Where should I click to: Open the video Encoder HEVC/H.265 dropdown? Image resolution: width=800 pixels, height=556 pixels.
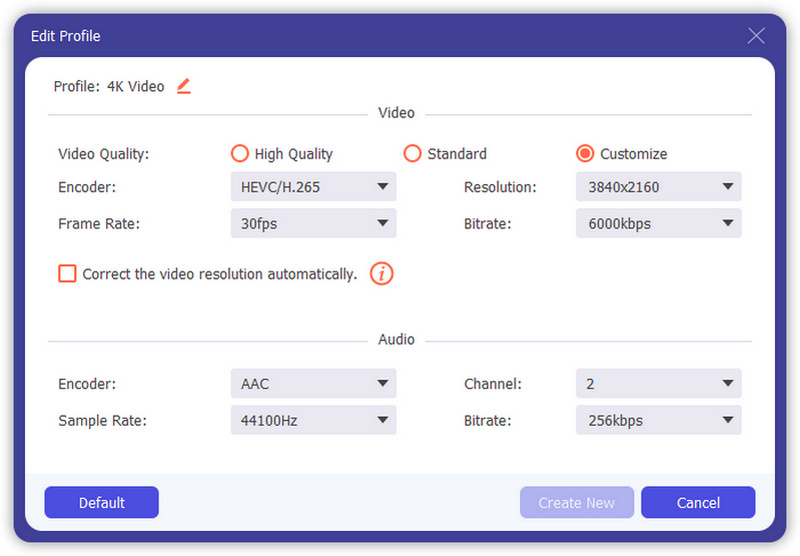[313, 187]
